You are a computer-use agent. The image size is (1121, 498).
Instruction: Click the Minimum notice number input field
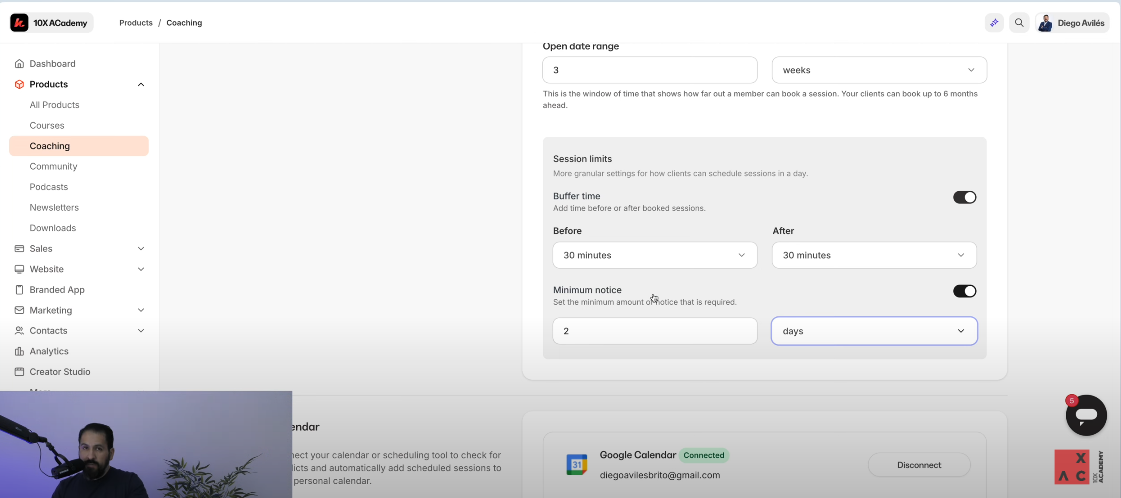click(x=654, y=331)
